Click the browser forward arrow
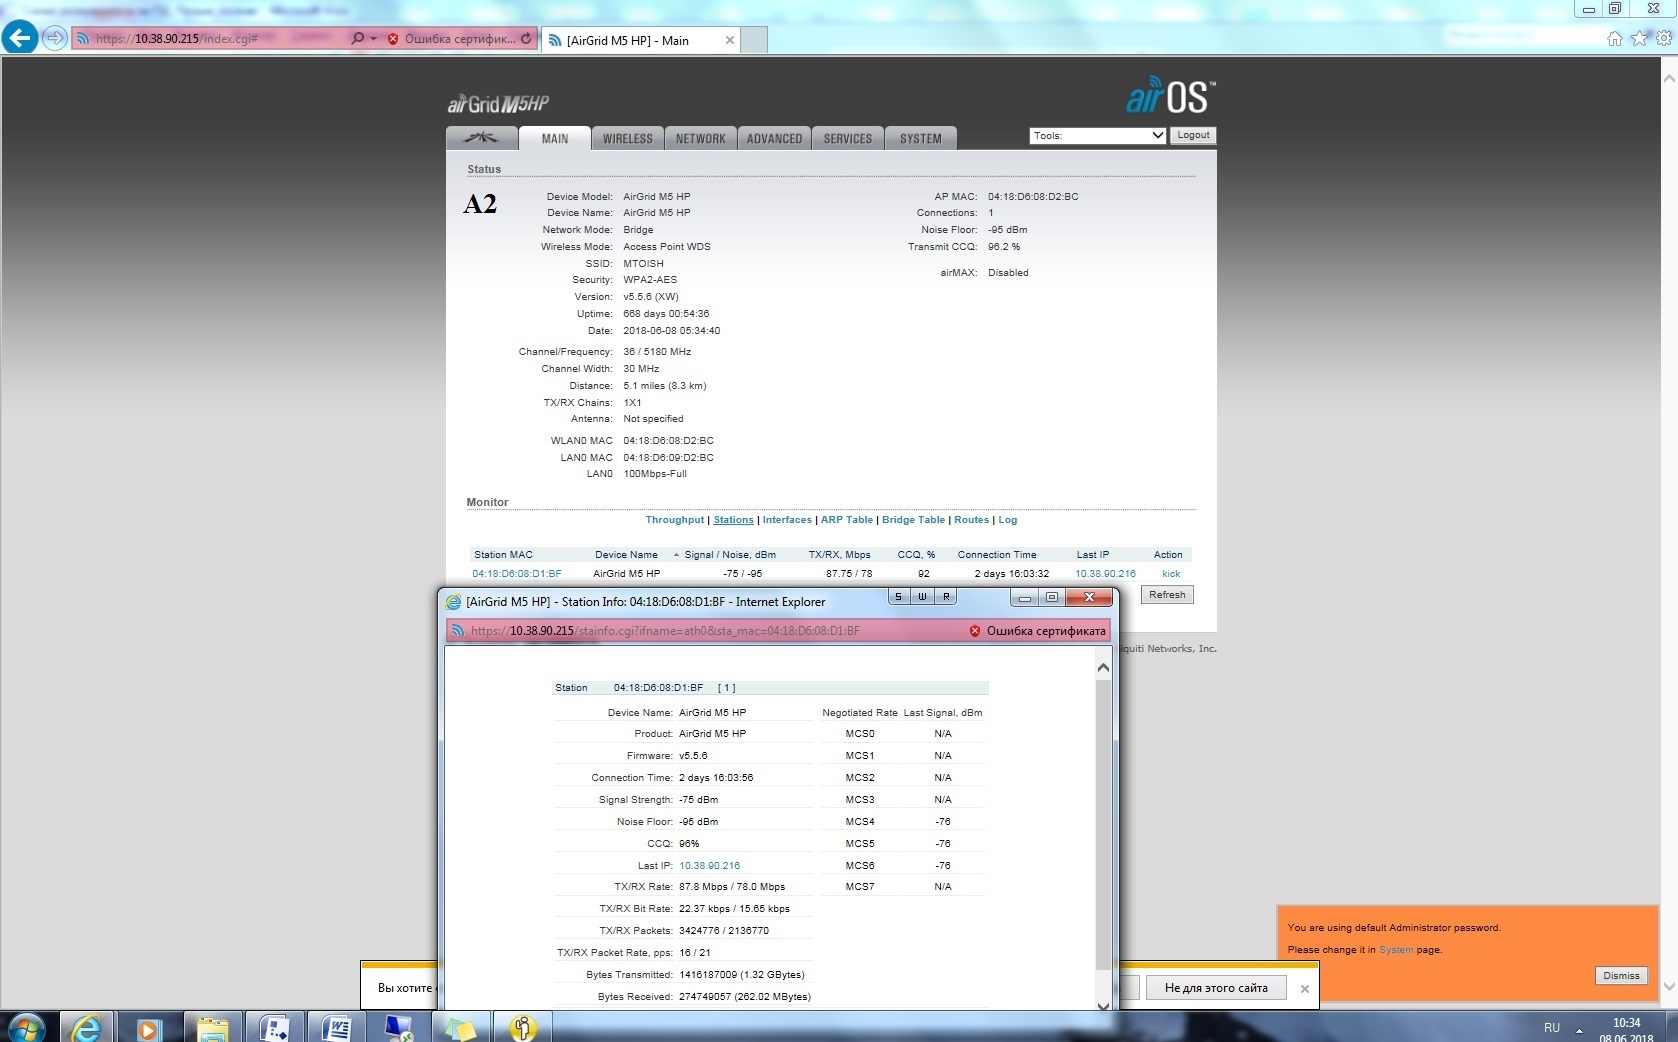Screen dimensions: 1678x1042 pyautogui.click(x=55, y=38)
